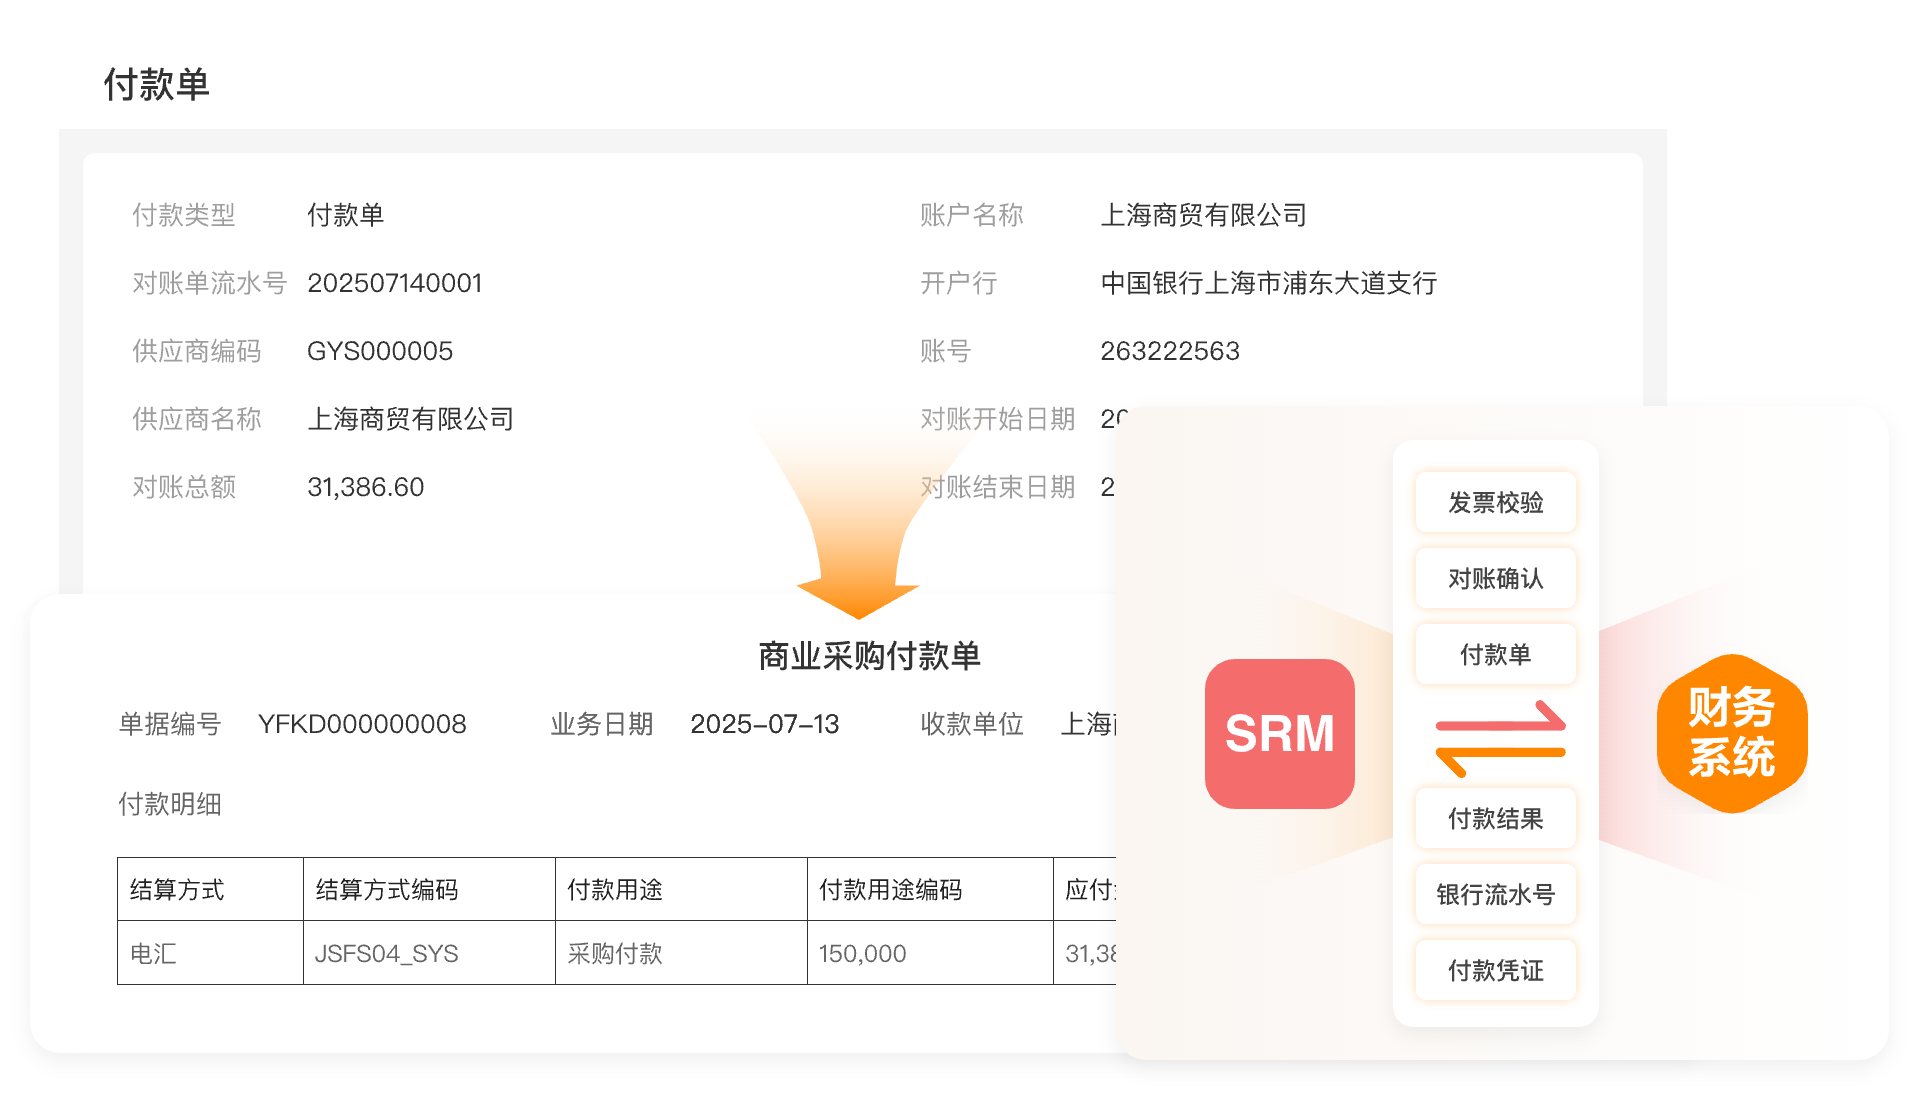The image size is (1919, 1098).
Task: Select supplier code GYS000005 field
Action: tap(379, 351)
